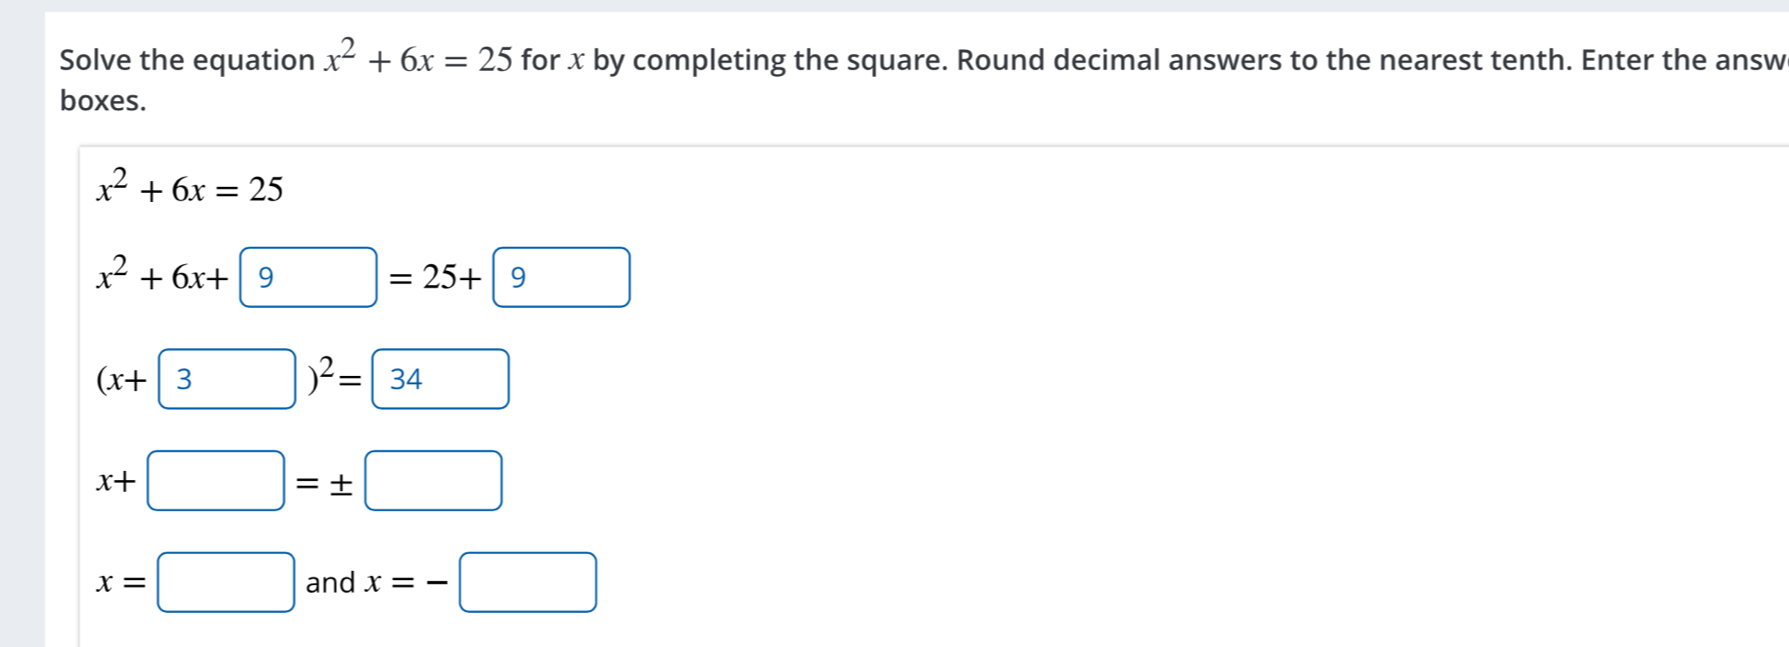Focus the empty box after x = −
The width and height of the screenshot is (1789, 647).
(528, 582)
